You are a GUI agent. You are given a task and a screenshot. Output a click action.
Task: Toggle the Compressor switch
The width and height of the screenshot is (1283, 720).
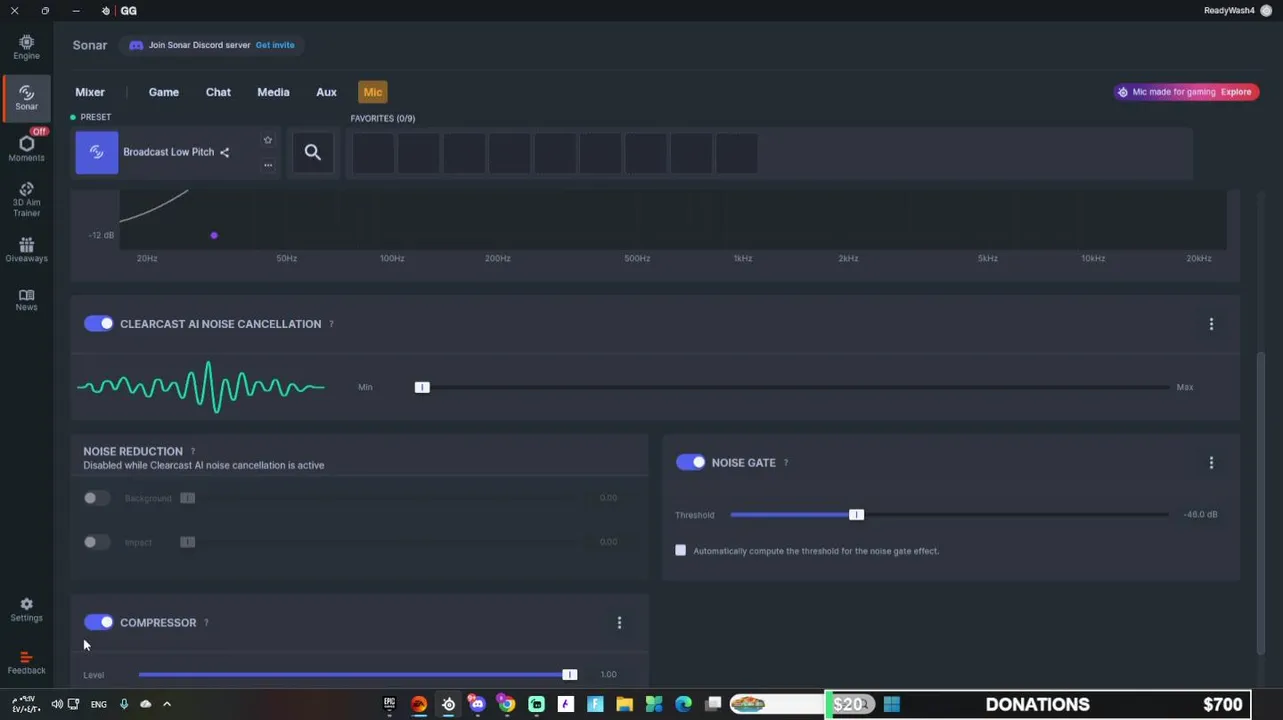click(98, 622)
